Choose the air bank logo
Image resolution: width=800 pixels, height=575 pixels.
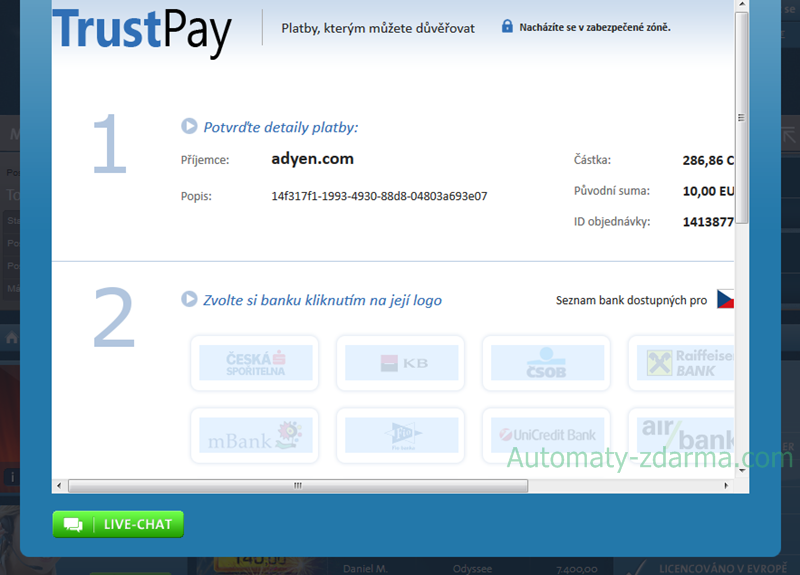[682, 435]
